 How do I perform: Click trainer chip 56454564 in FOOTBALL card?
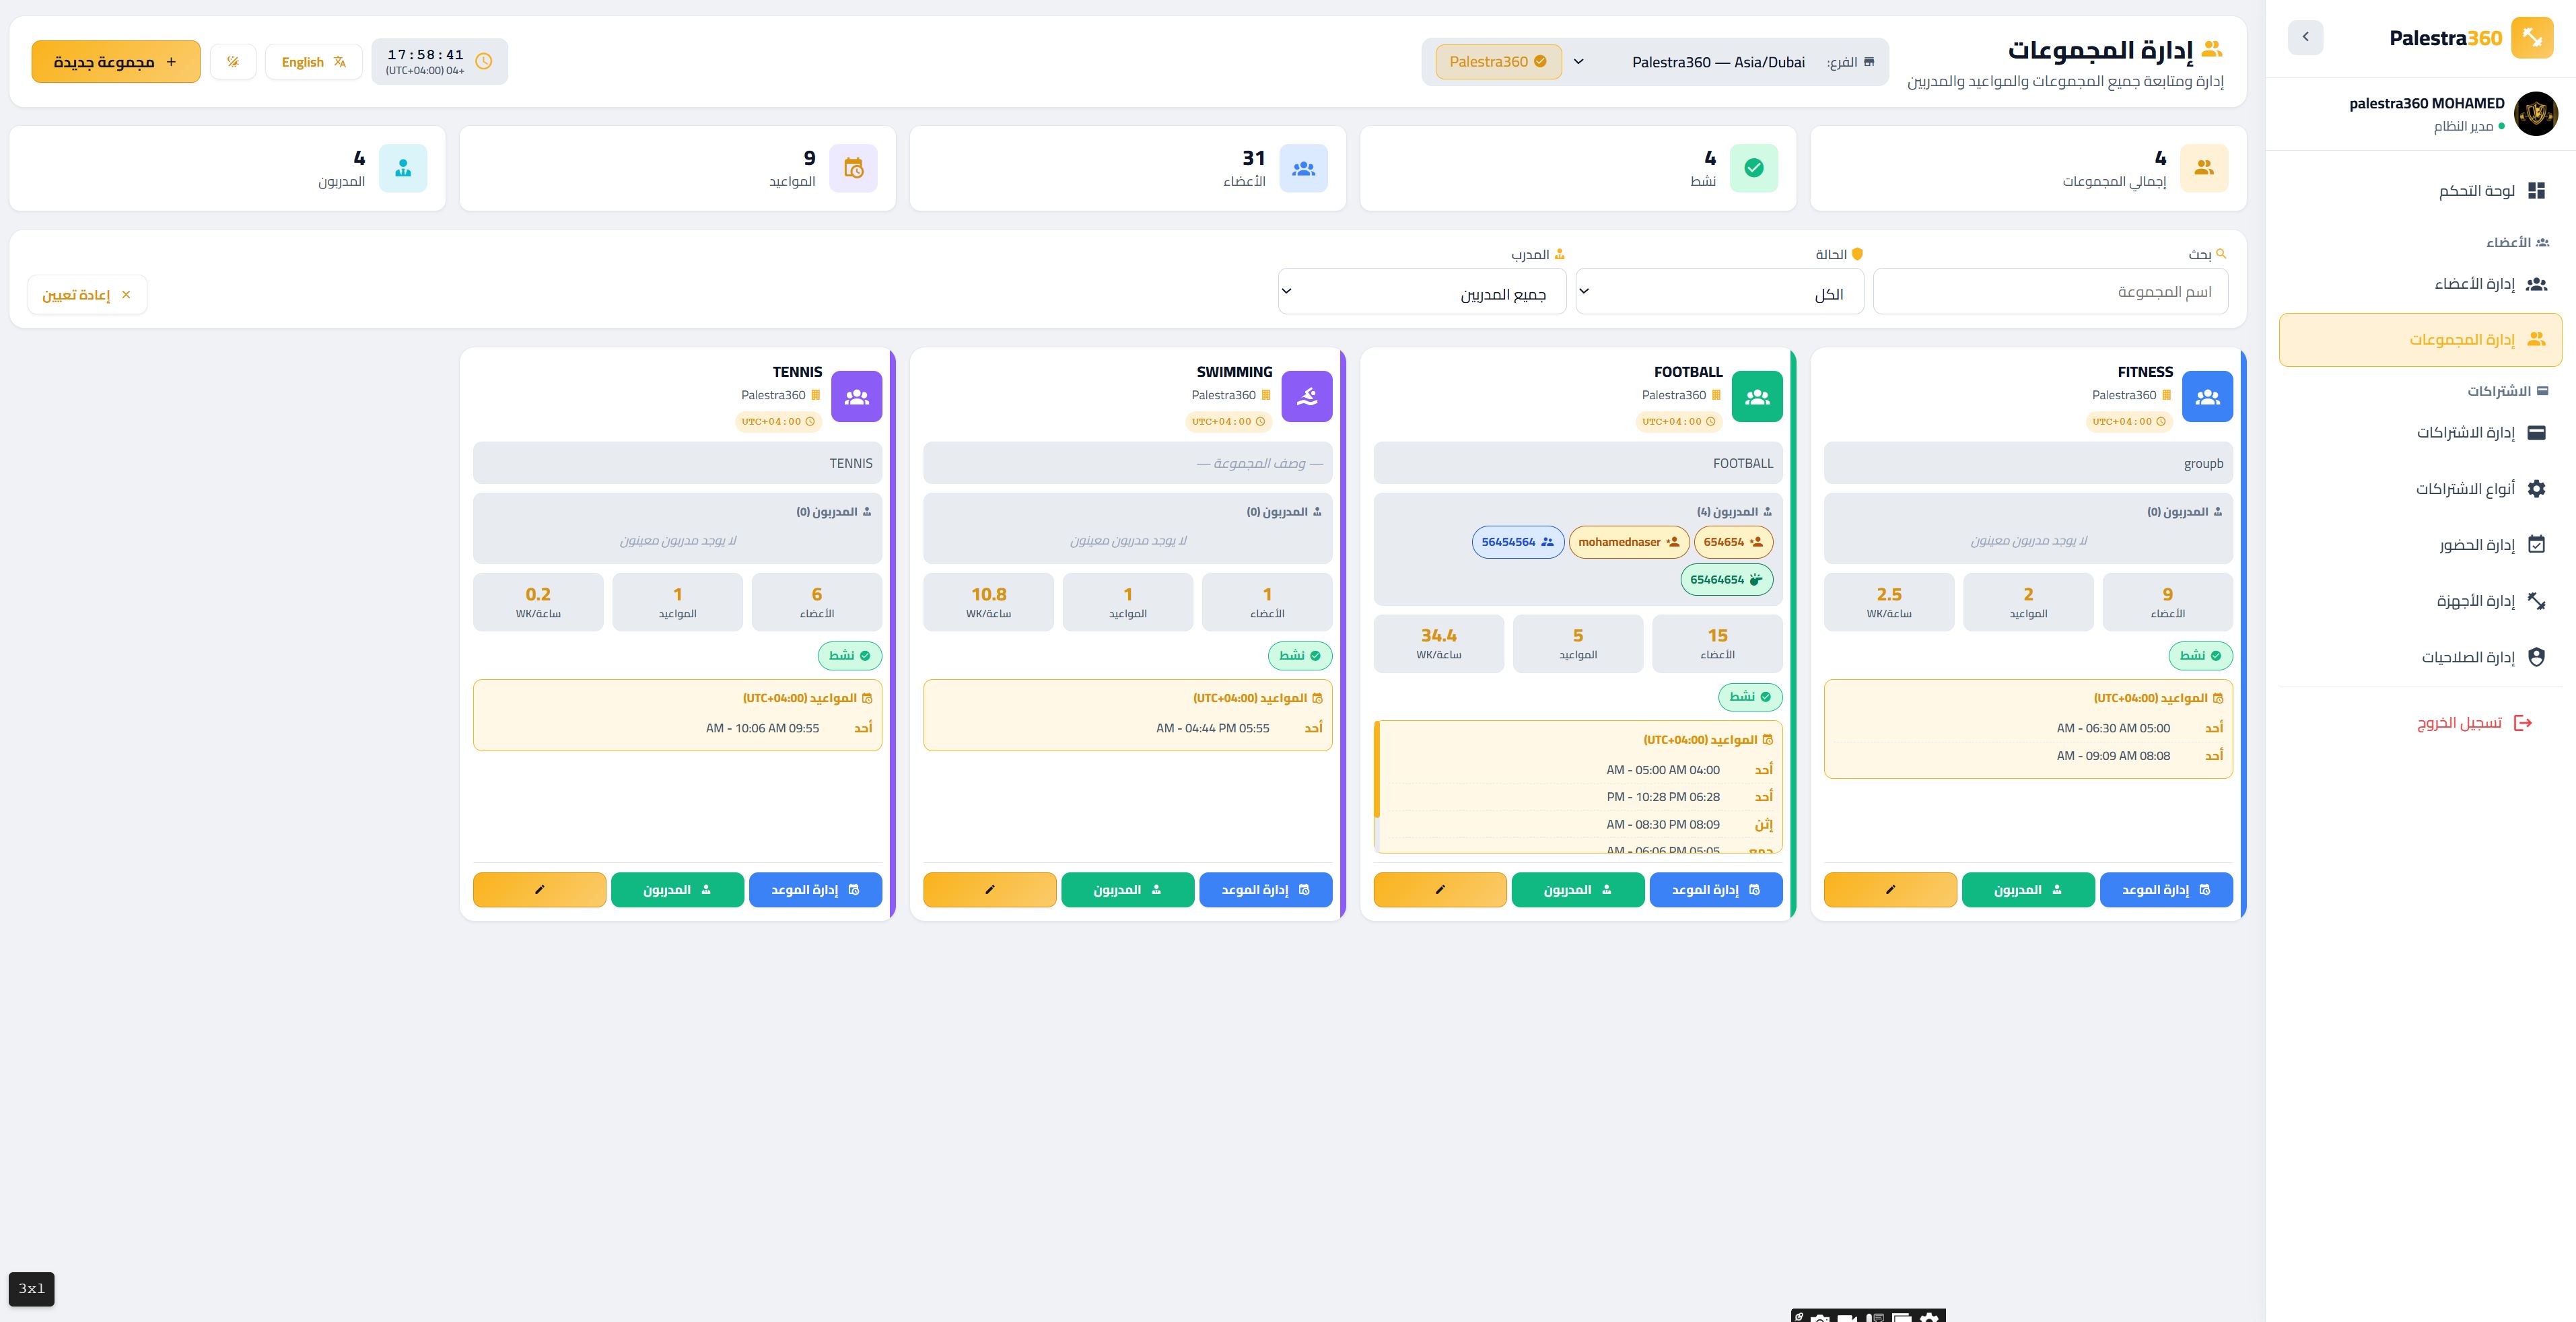click(x=1518, y=542)
